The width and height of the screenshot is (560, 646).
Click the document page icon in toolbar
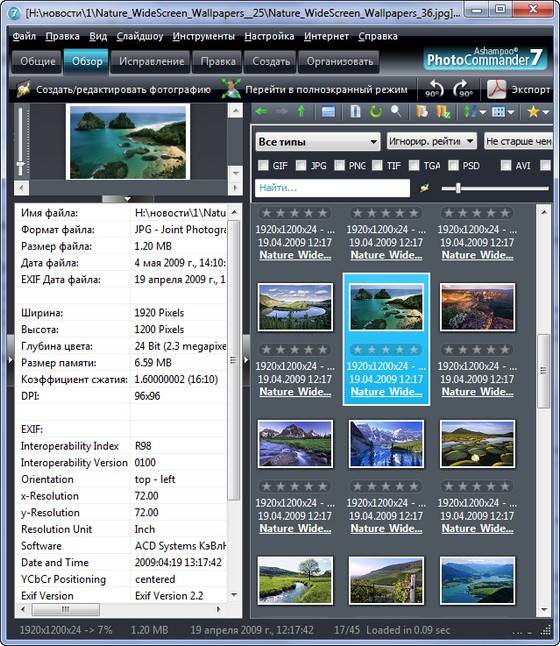(355, 111)
